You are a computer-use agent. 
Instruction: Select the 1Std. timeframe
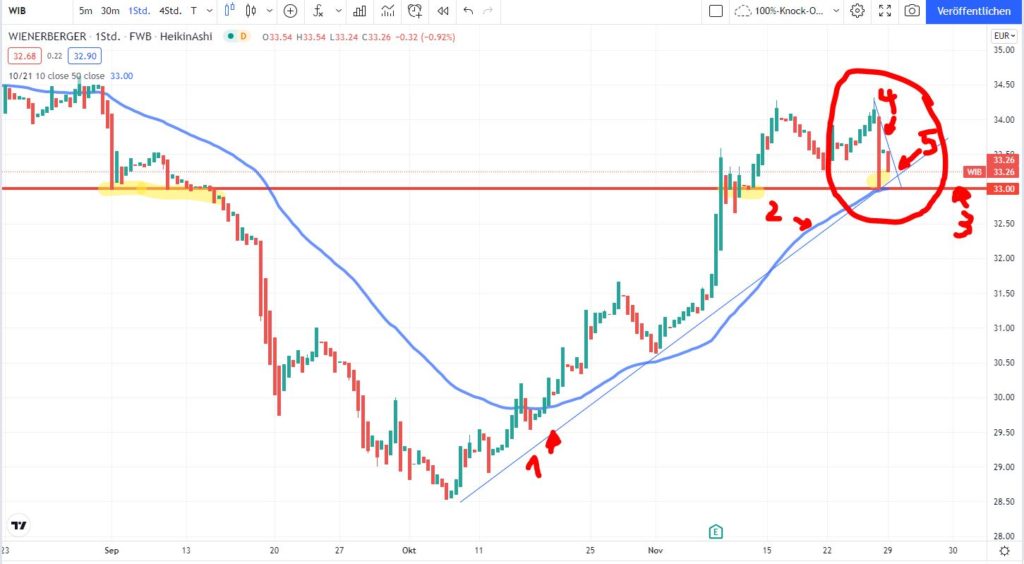pos(138,11)
